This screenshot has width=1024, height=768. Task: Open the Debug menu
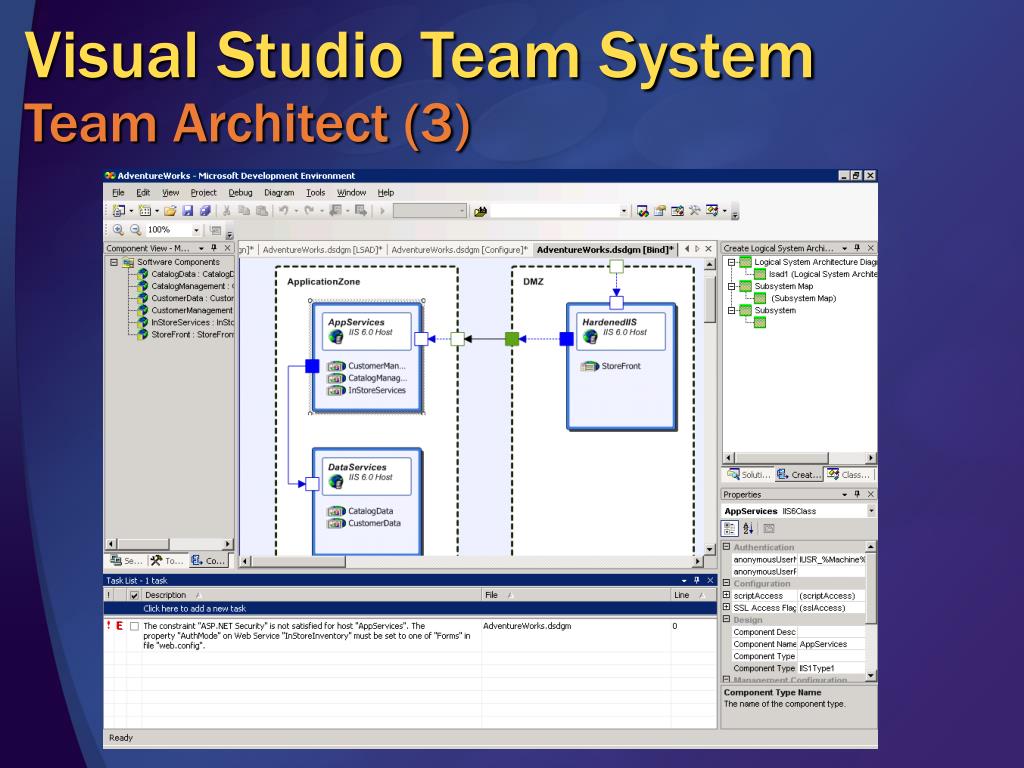(240, 193)
